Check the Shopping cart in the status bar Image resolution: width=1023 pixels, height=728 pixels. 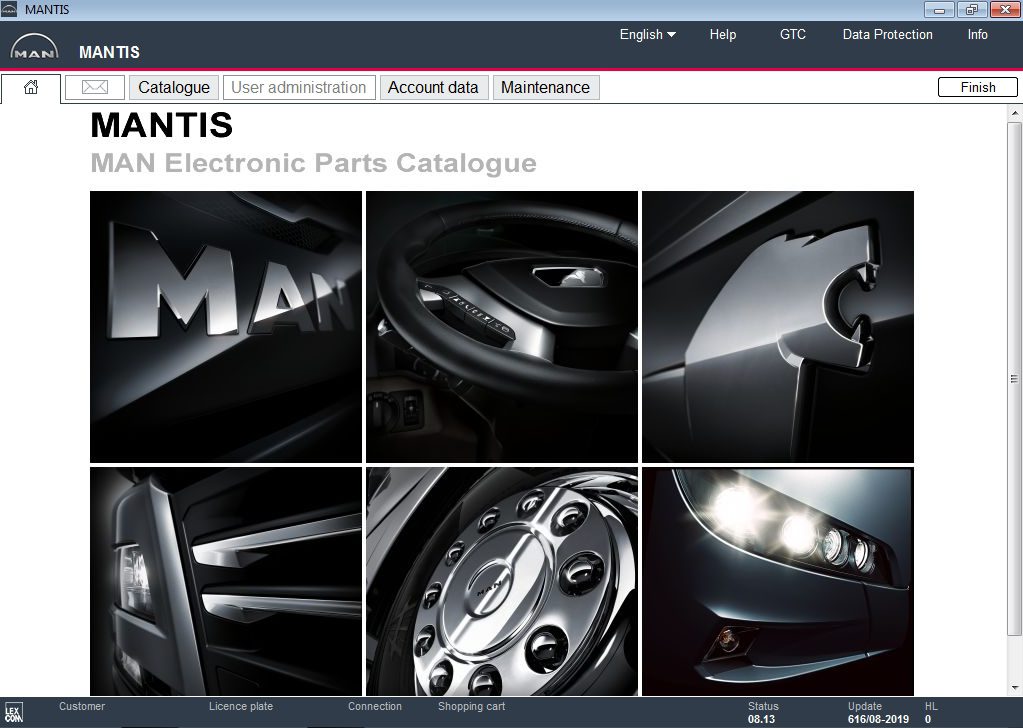coord(471,706)
